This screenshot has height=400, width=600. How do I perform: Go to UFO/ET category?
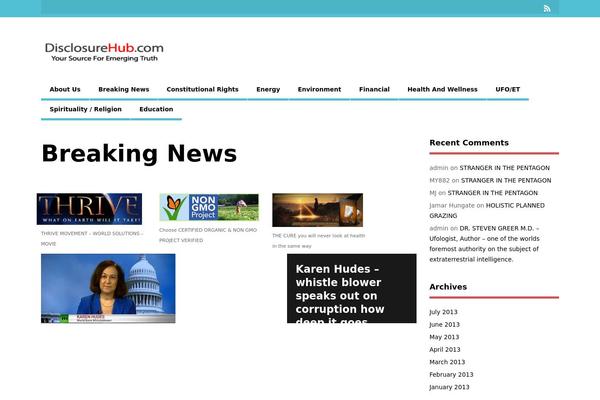coord(508,89)
